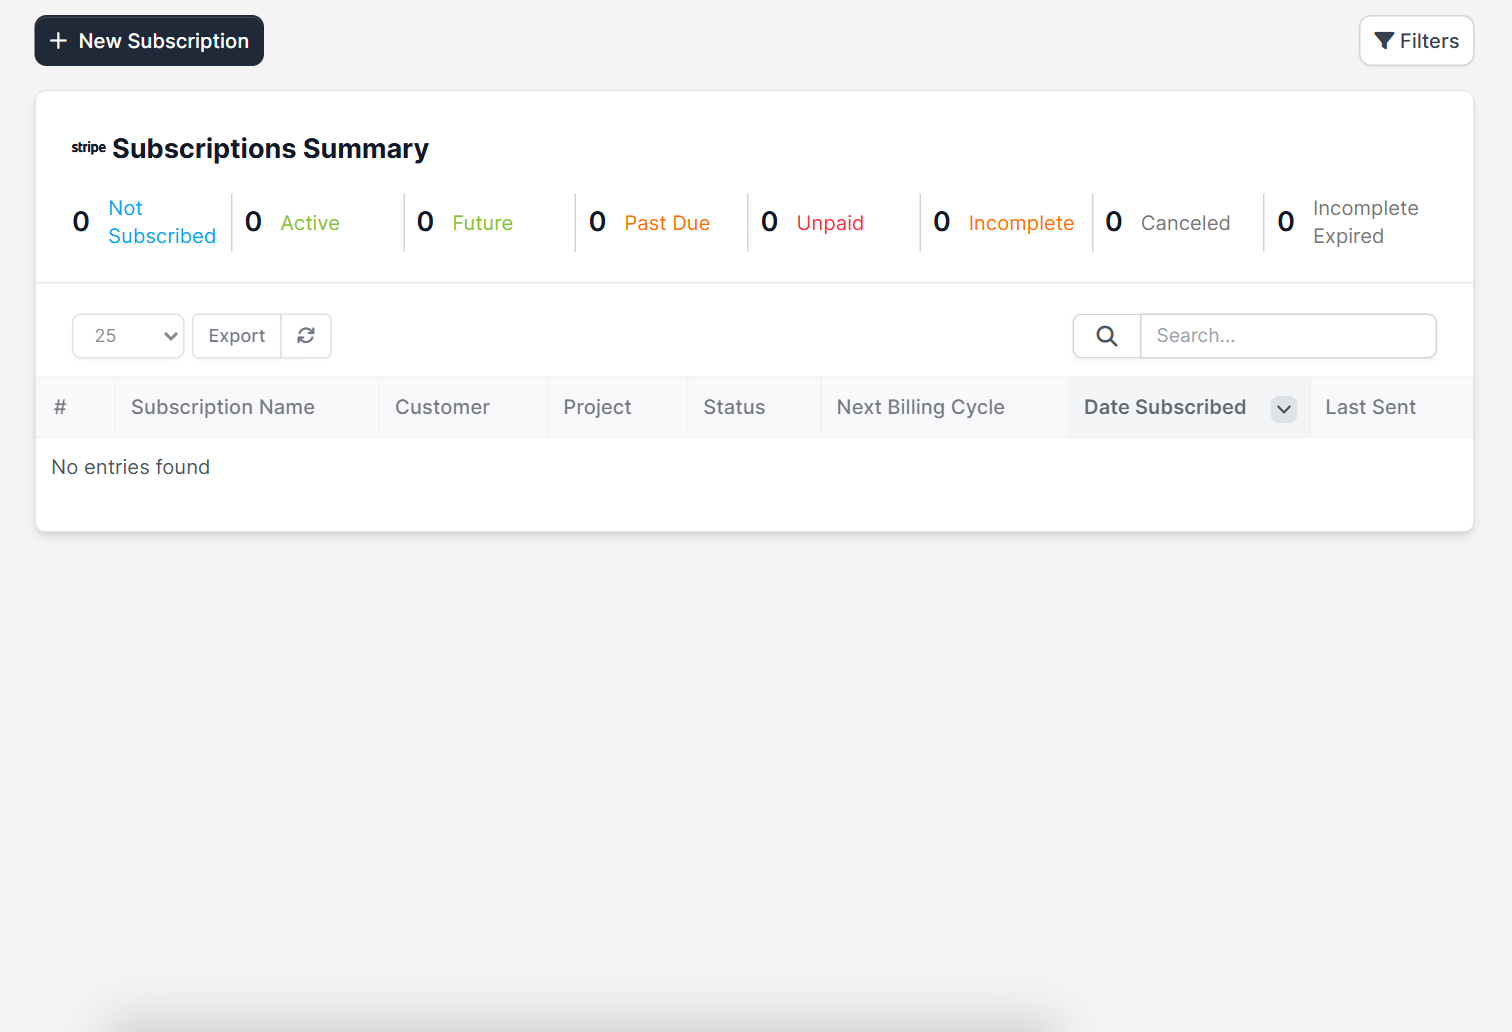Filter by Unpaid subscriptions
The height and width of the screenshot is (1032, 1512).
tap(830, 223)
